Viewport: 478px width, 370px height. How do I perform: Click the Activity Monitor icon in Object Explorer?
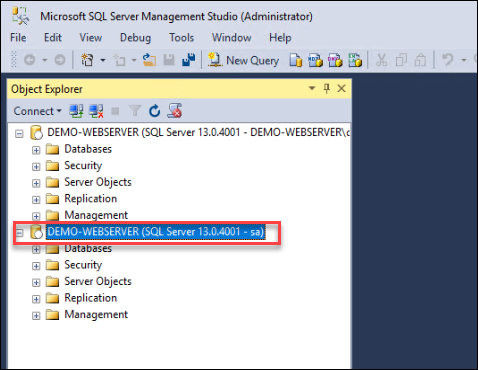[x=175, y=111]
